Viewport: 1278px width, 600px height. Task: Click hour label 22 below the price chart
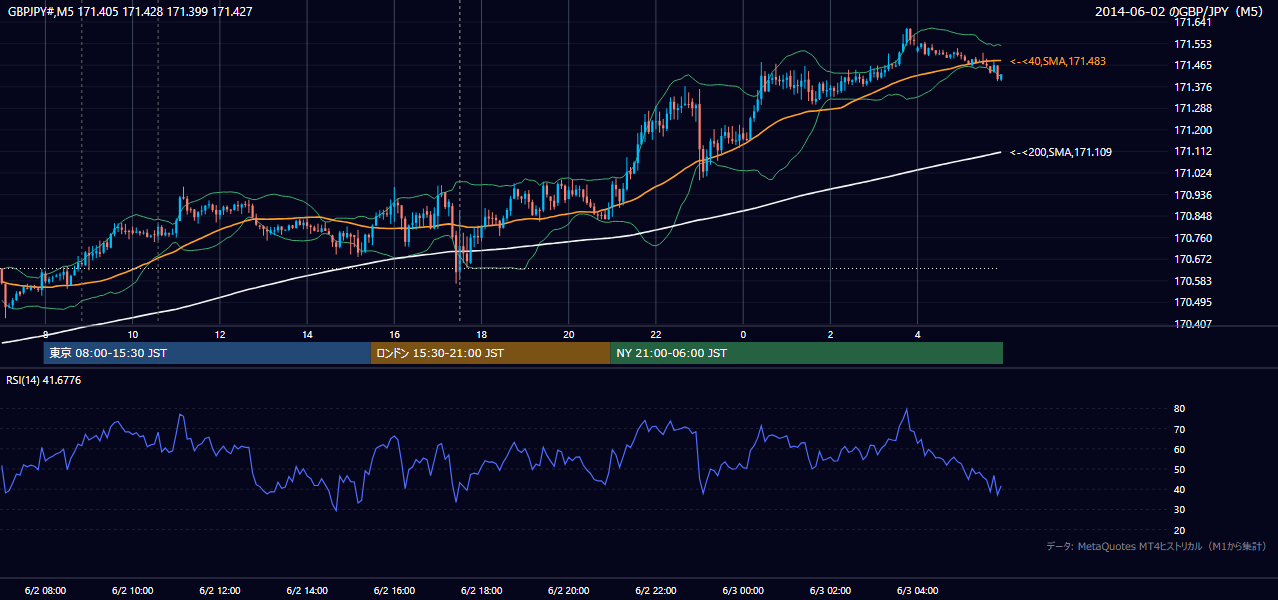pyautogui.click(x=656, y=334)
